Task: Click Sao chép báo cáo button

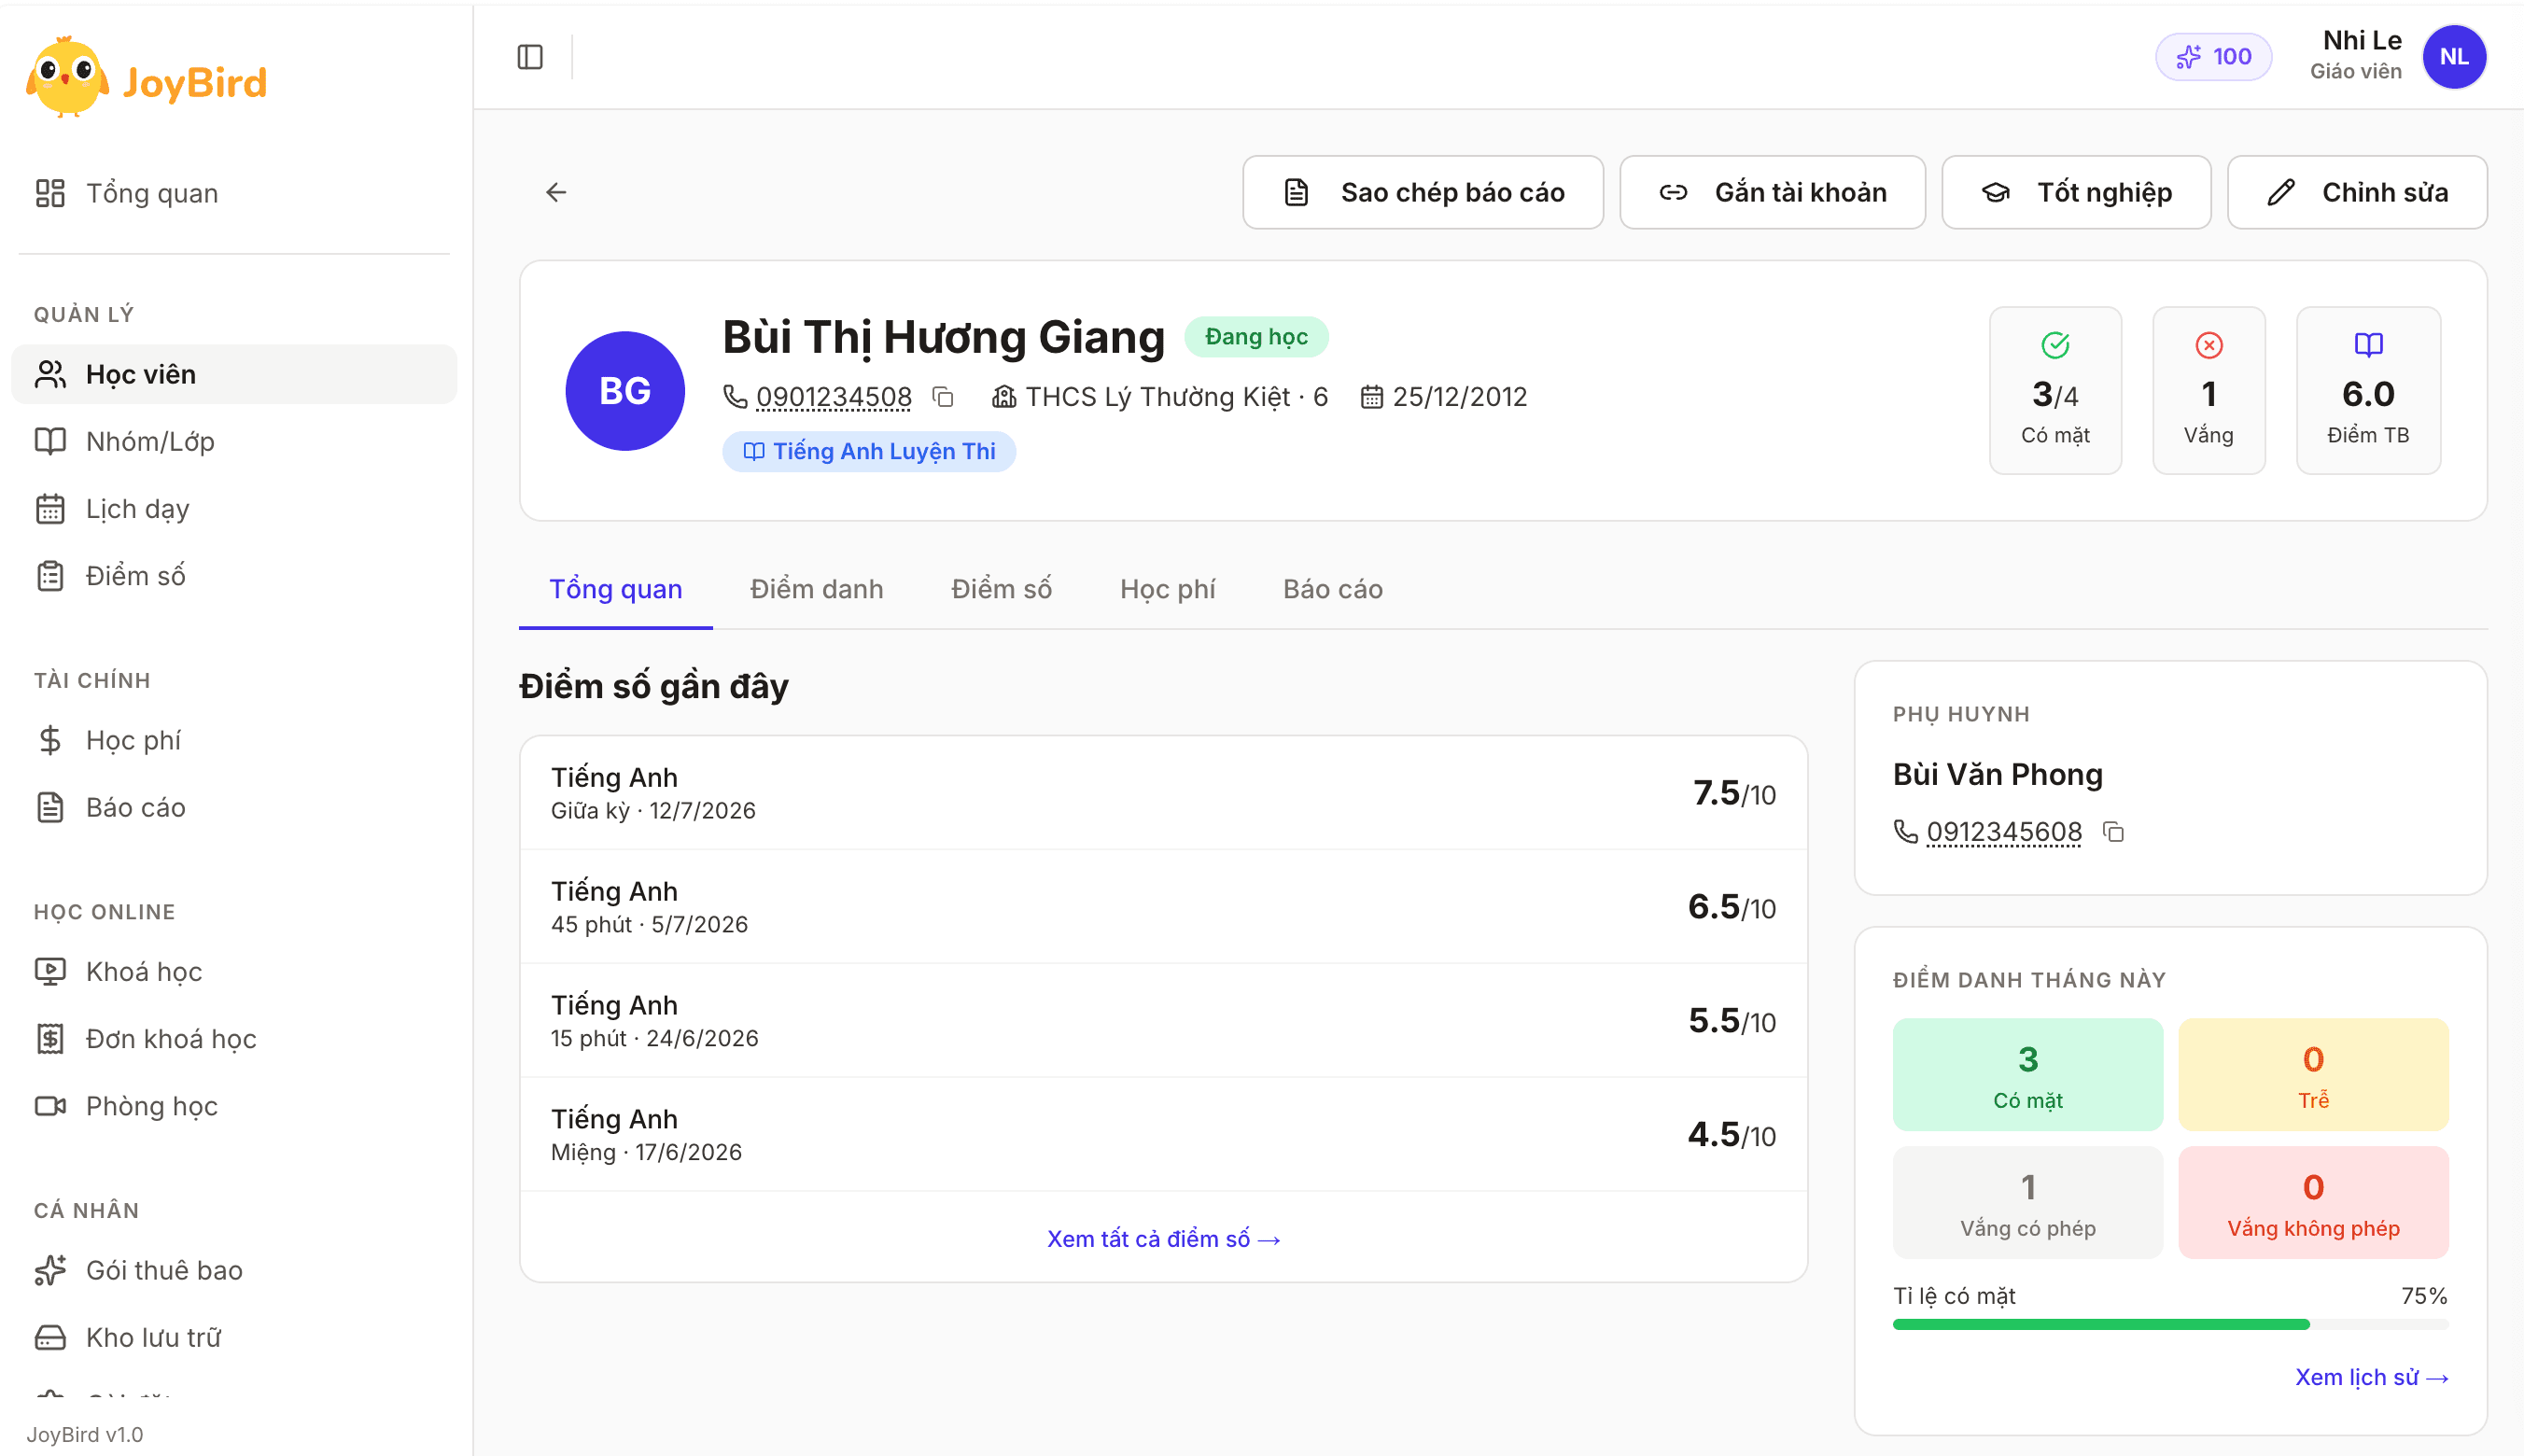Action: pyautogui.click(x=1423, y=192)
